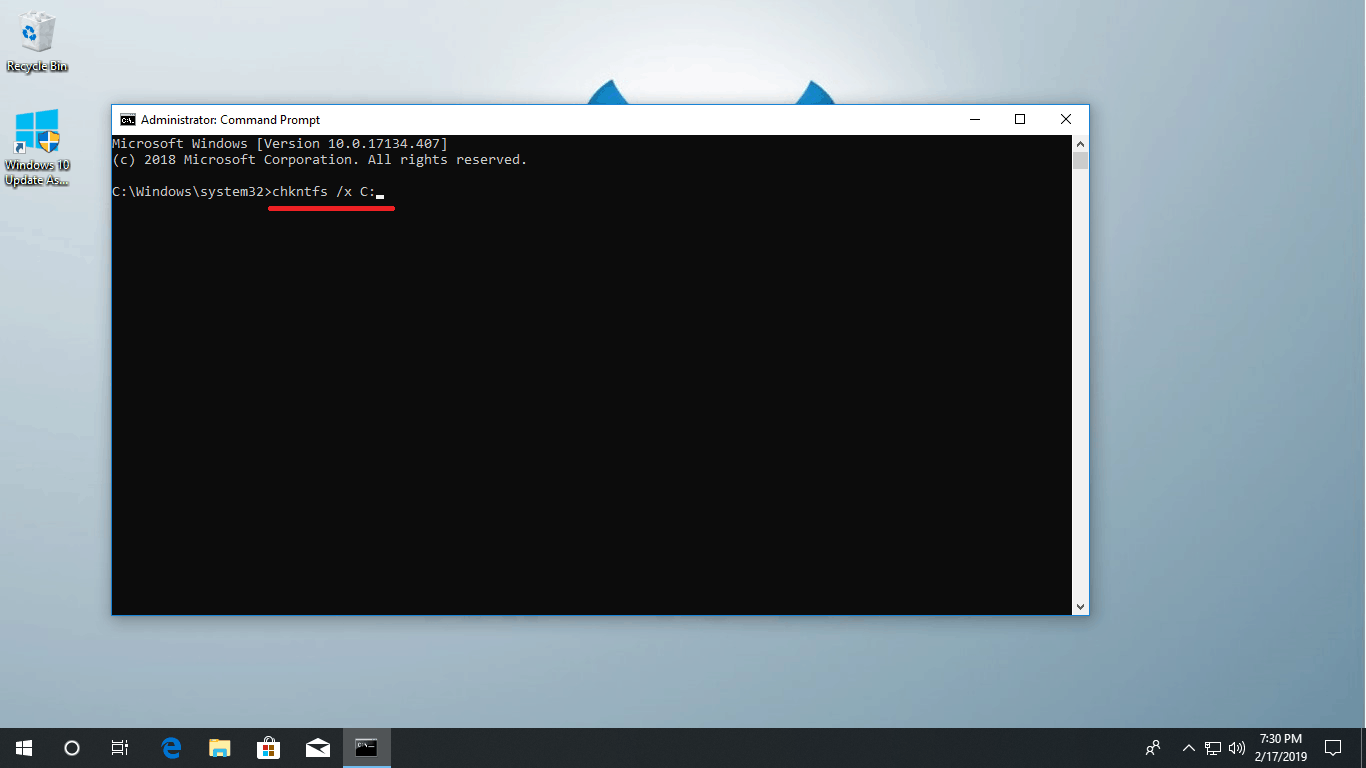Minimize the Command Prompt window
The width and height of the screenshot is (1366, 768).
pyautogui.click(x=975, y=120)
